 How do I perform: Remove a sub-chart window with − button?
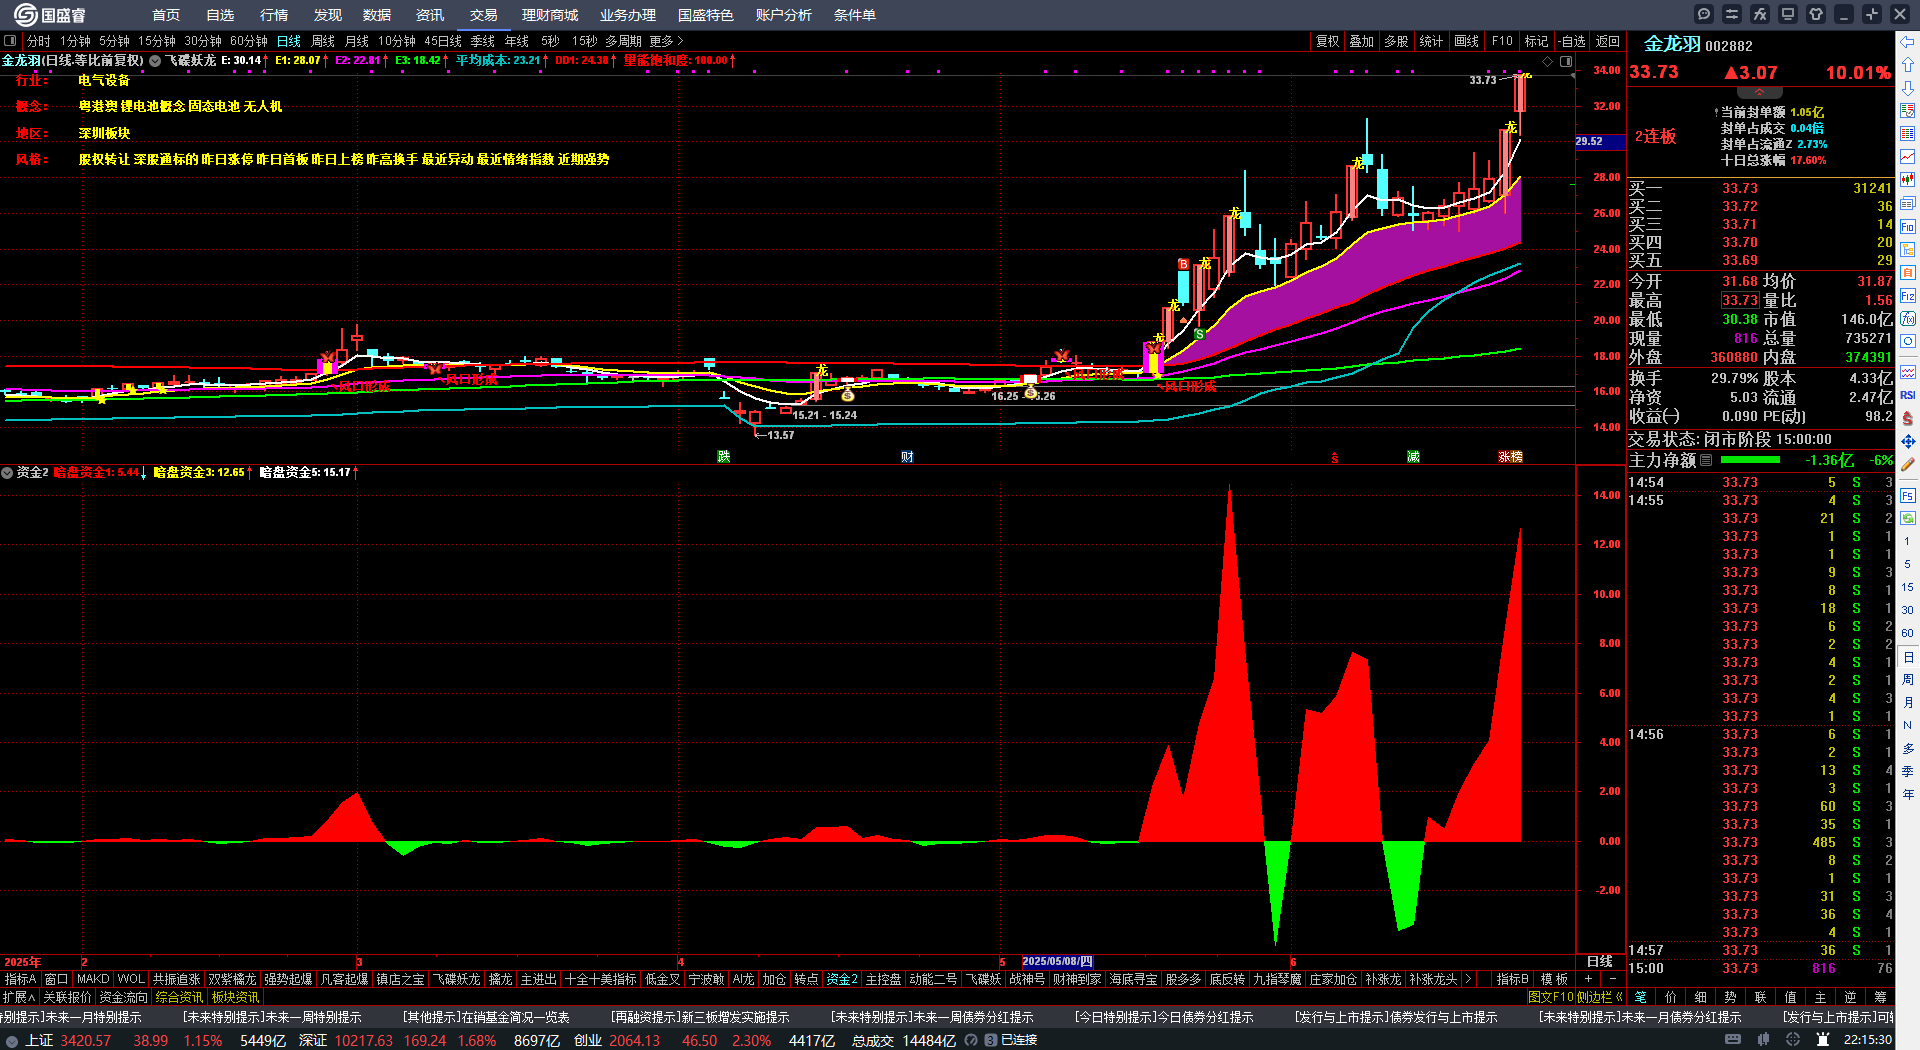[1613, 979]
